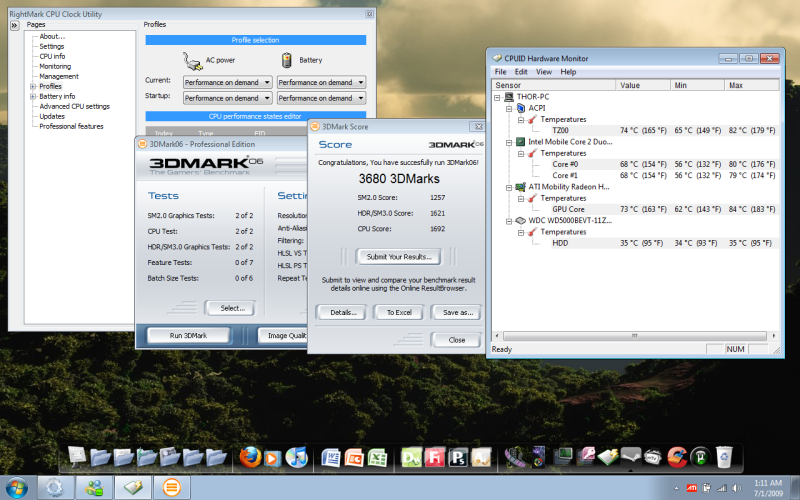Click the Select tests button
The width and height of the screenshot is (800, 500).
coord(230,308)
